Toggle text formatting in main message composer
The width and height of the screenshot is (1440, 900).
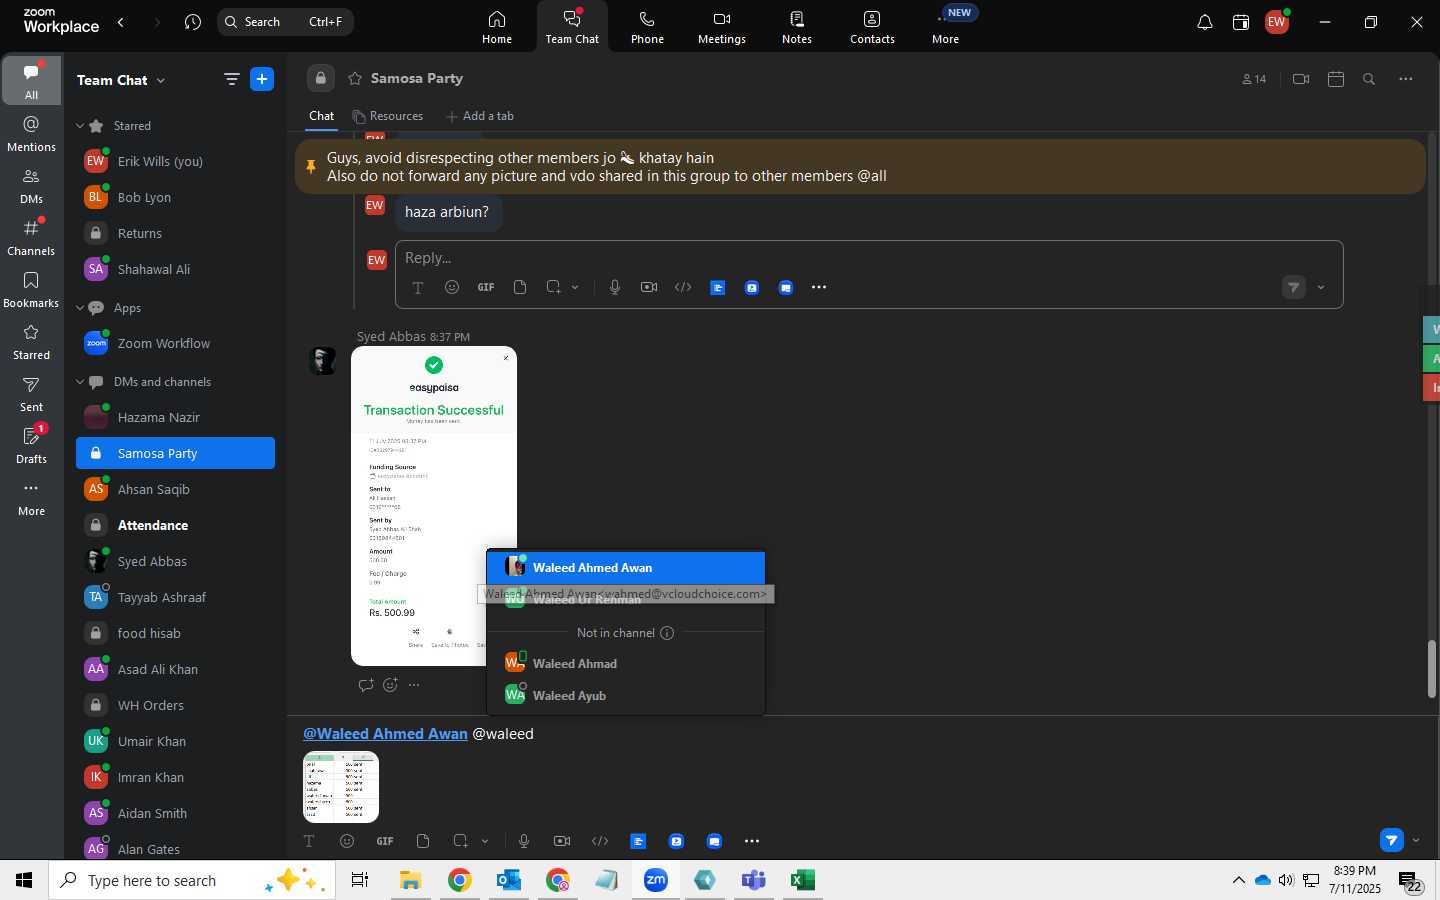click(309, 841)
